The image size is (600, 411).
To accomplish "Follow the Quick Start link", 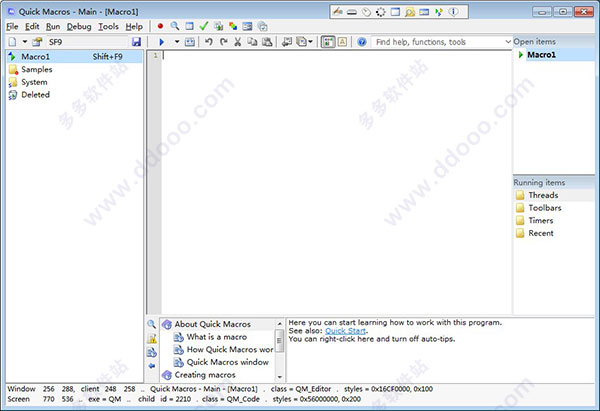I will coord(345,331).
